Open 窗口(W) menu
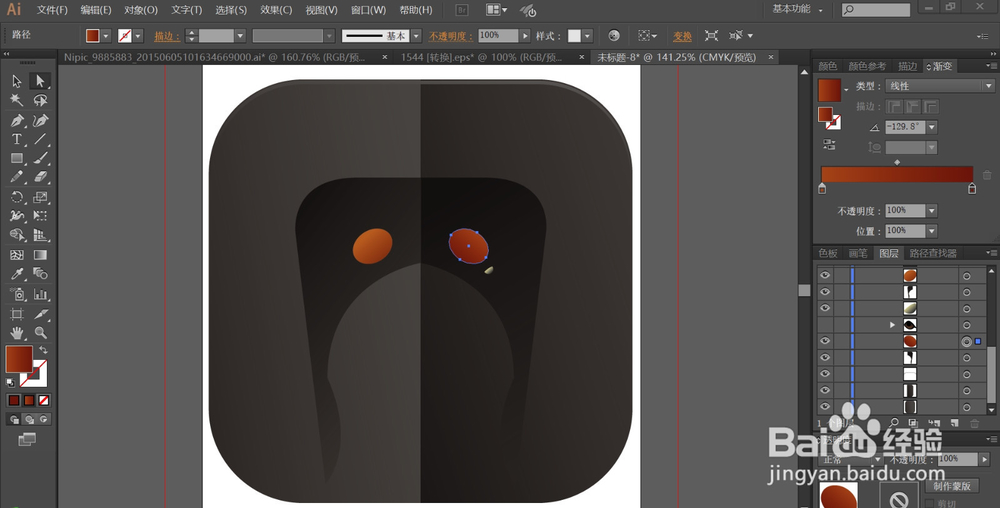The width and height of the screenshot is (1000, 508). (368, 10)
